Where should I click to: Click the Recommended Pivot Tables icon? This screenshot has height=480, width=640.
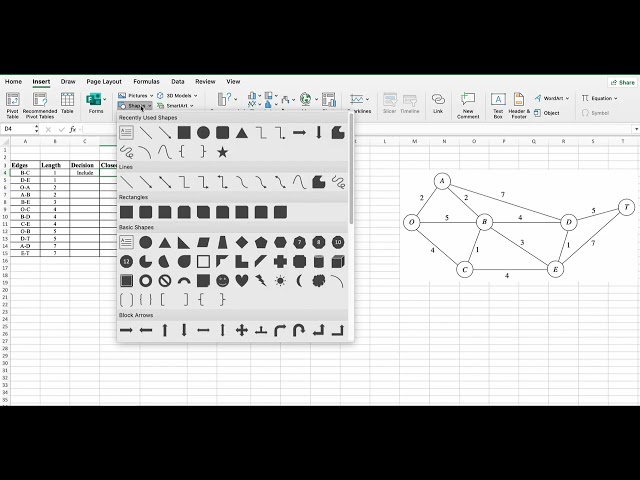click(40, 105)
